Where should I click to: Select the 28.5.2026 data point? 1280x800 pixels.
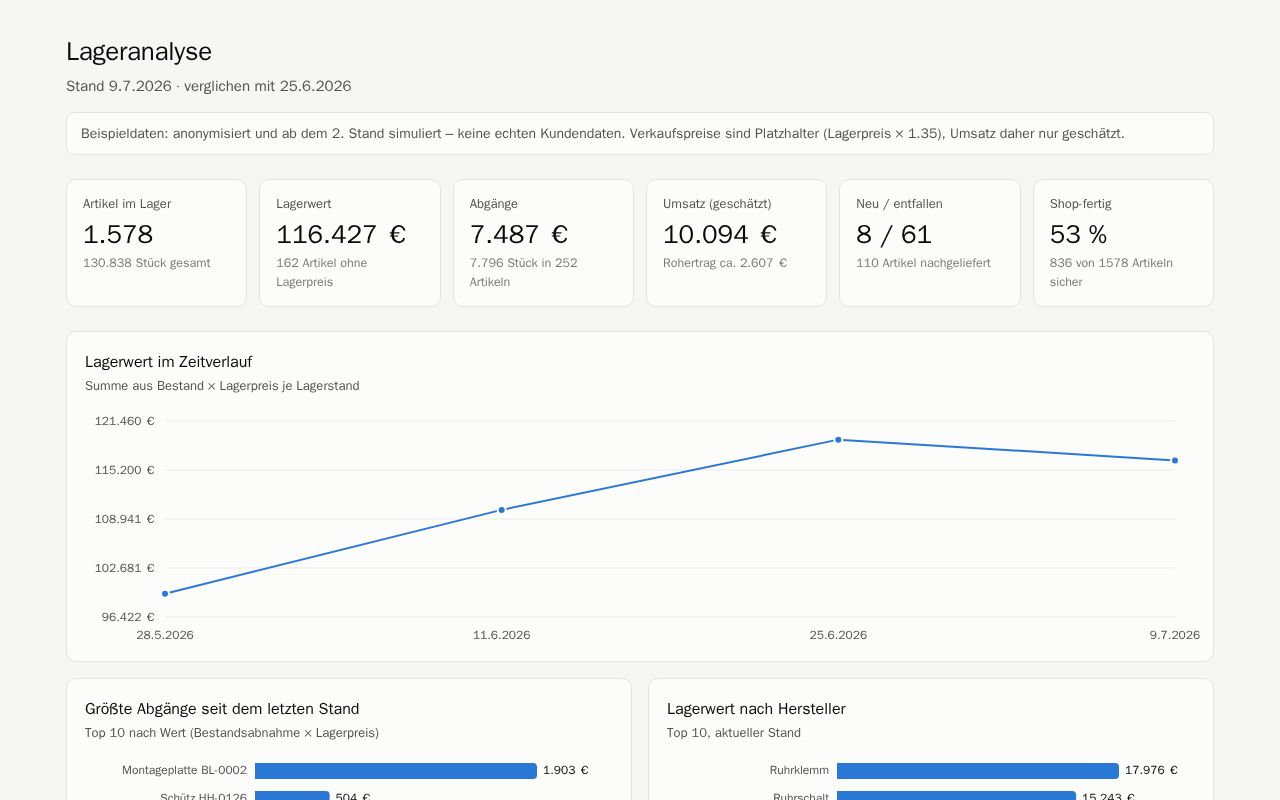coord(165,594)
